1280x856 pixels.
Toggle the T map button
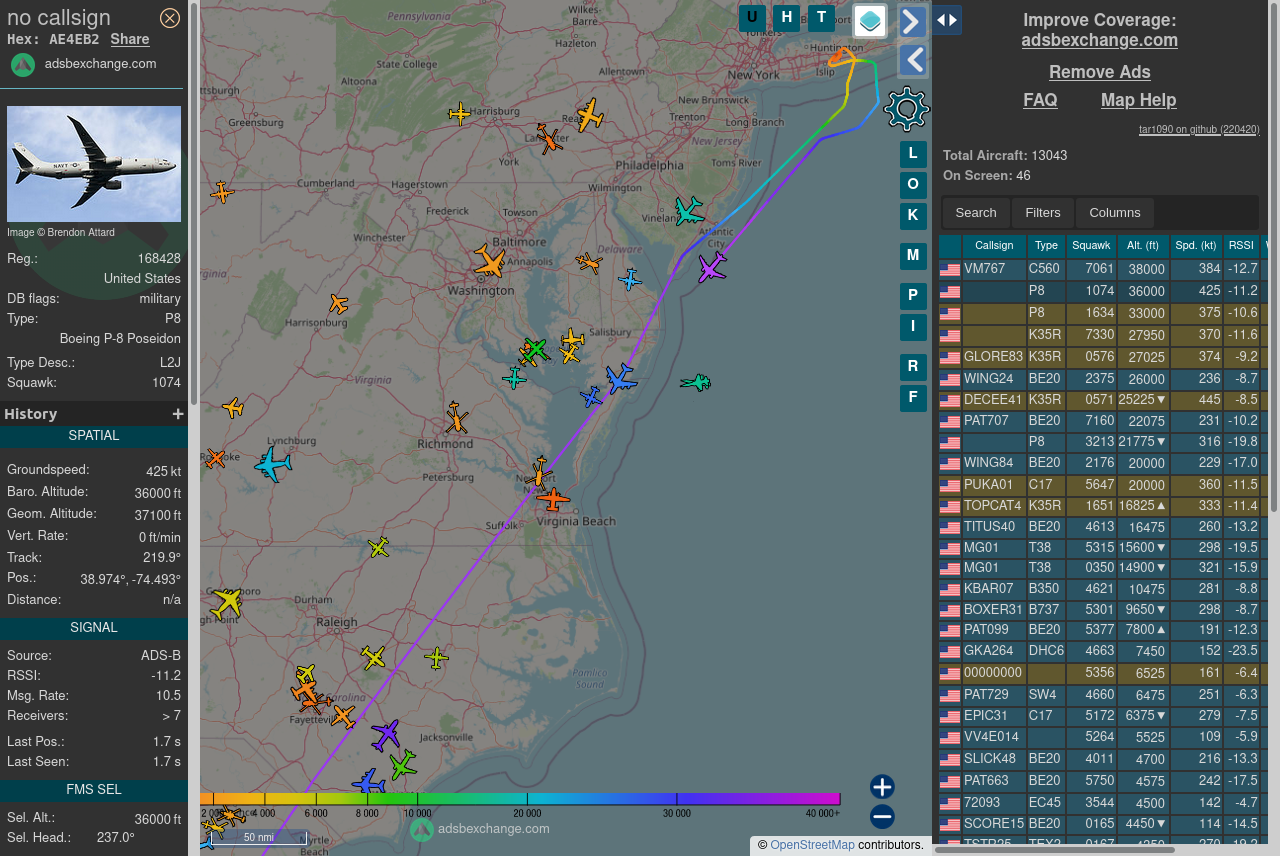[x=821, y=18]
